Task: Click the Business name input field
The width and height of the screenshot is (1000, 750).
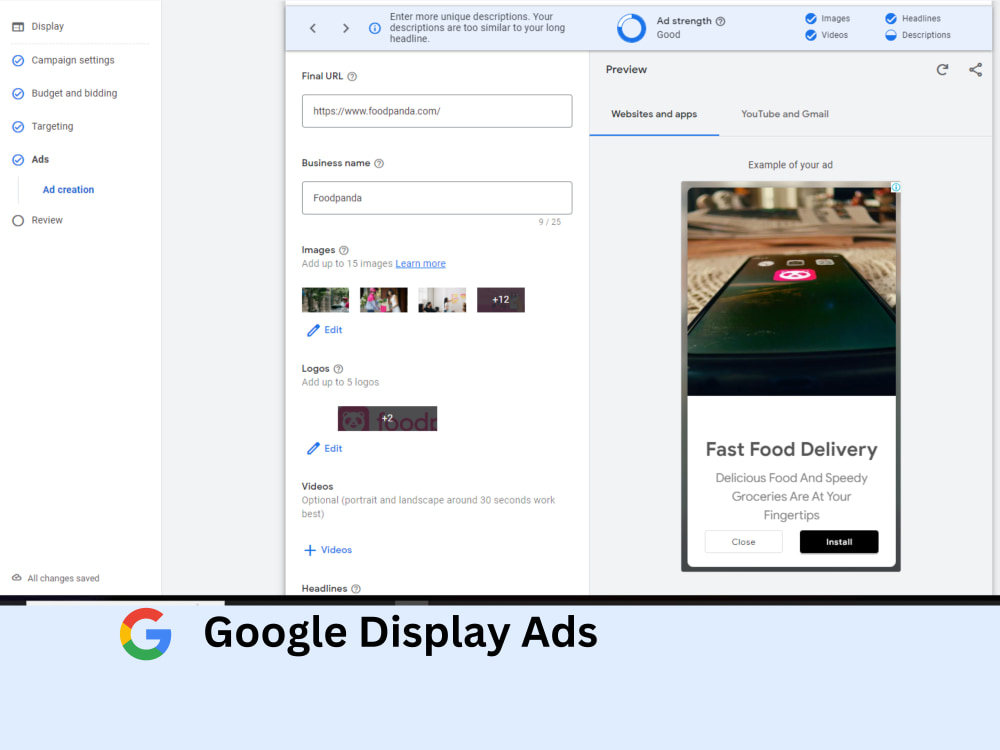Action: (x=437, y=198)
